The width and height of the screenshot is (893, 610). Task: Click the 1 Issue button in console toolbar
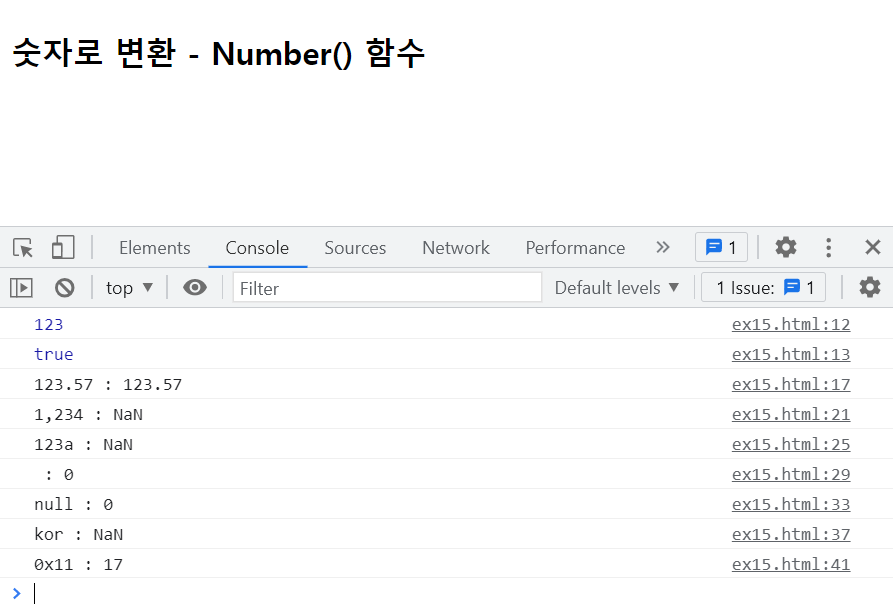763,288
